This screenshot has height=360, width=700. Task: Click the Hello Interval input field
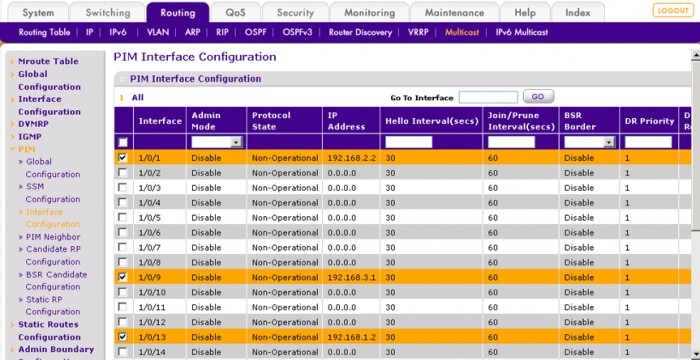pyautogui.click(x=408, y=142)
